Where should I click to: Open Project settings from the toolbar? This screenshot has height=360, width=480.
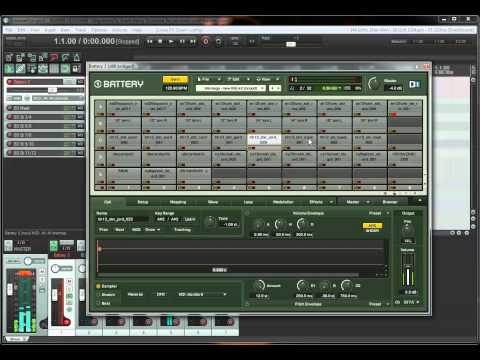(x=43, y=58)
